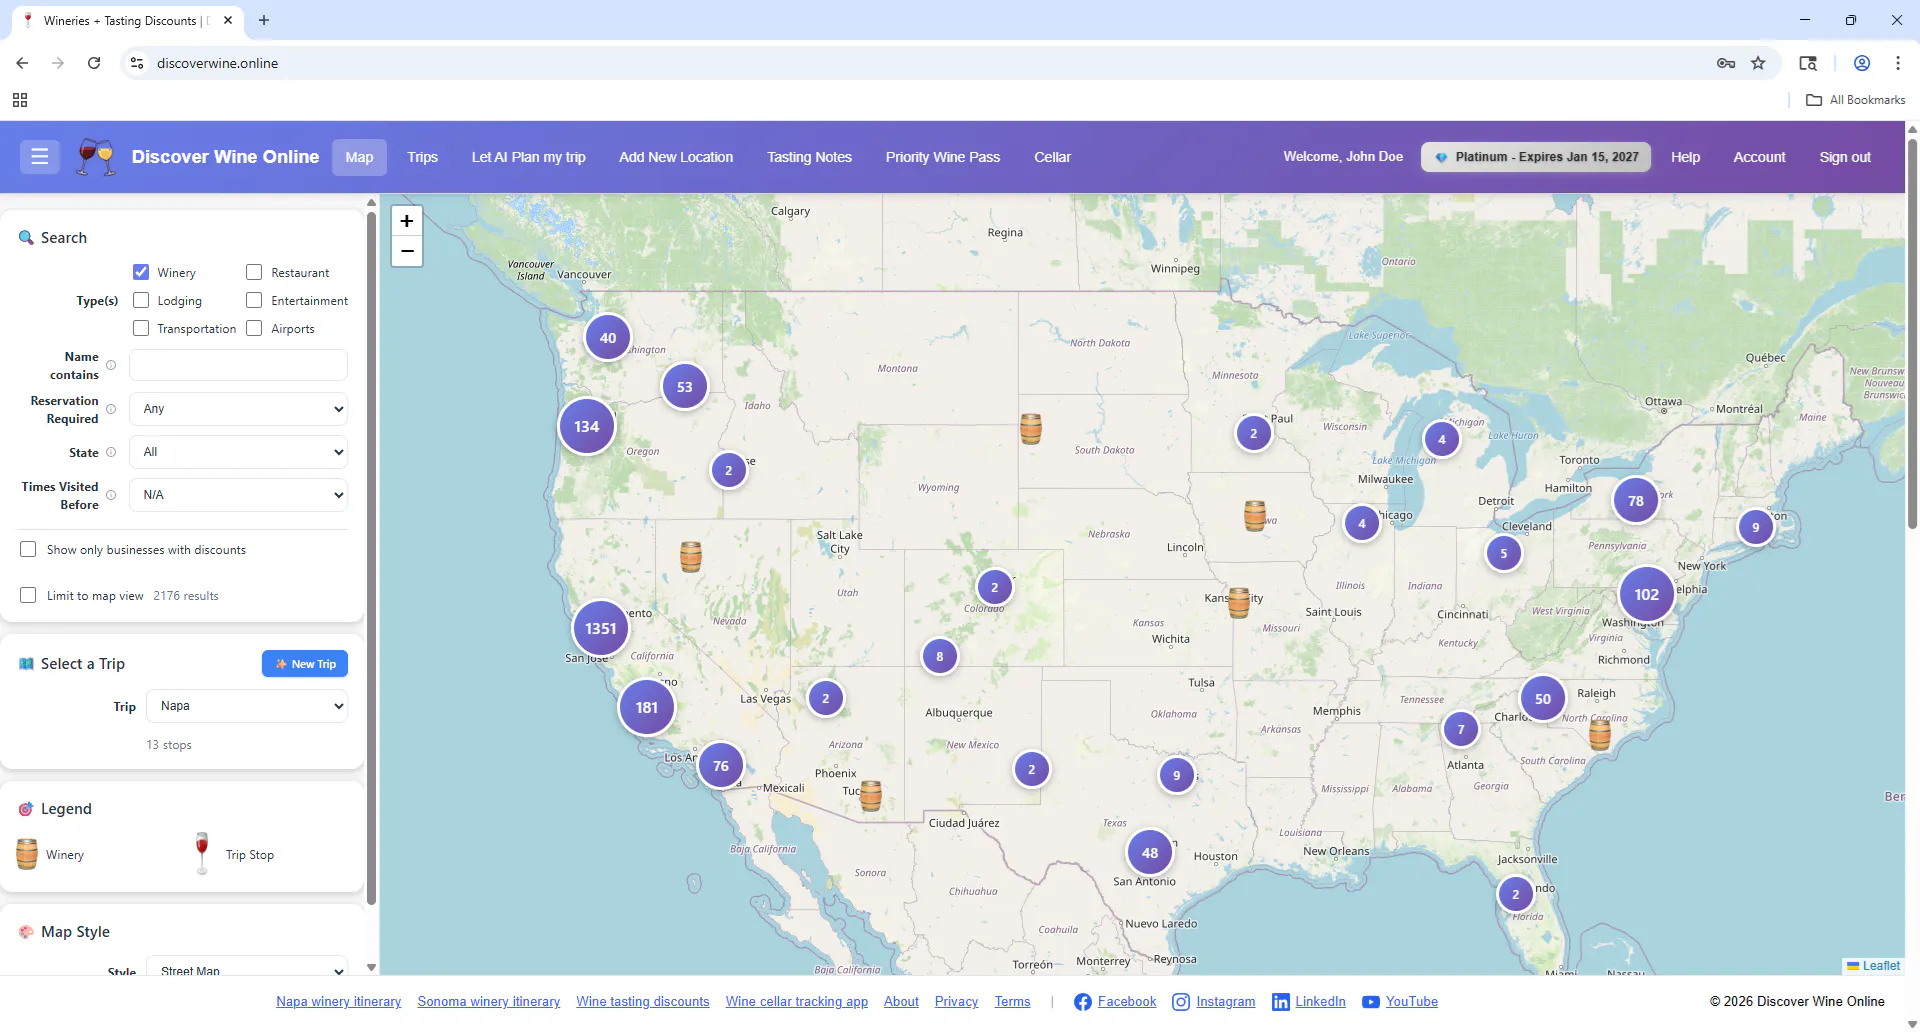1920x1032 pixels.
Task: Go to Add New Location
Action: [676, 157]
